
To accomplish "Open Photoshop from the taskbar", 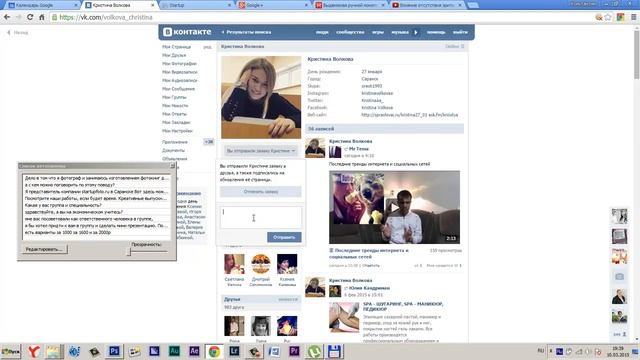I will [114, 351].
